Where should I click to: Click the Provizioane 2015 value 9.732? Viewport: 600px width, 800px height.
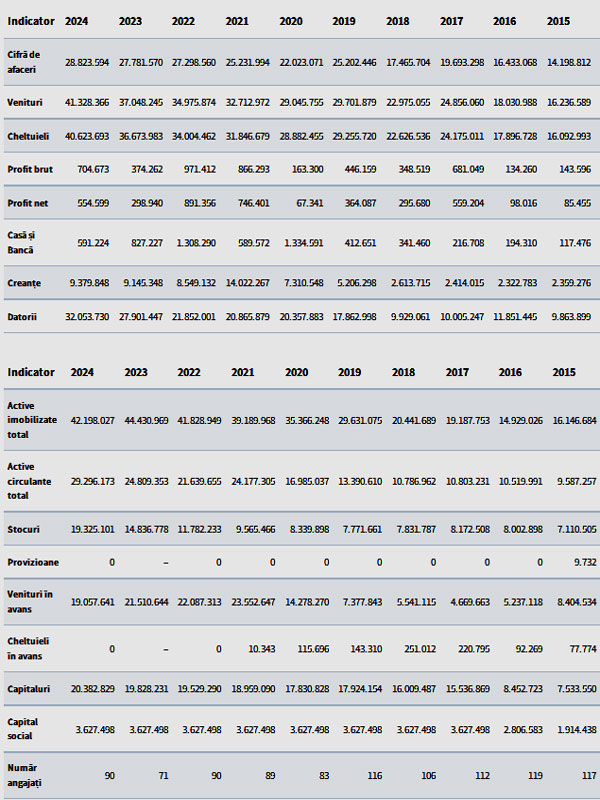click(x=585, y=562)
